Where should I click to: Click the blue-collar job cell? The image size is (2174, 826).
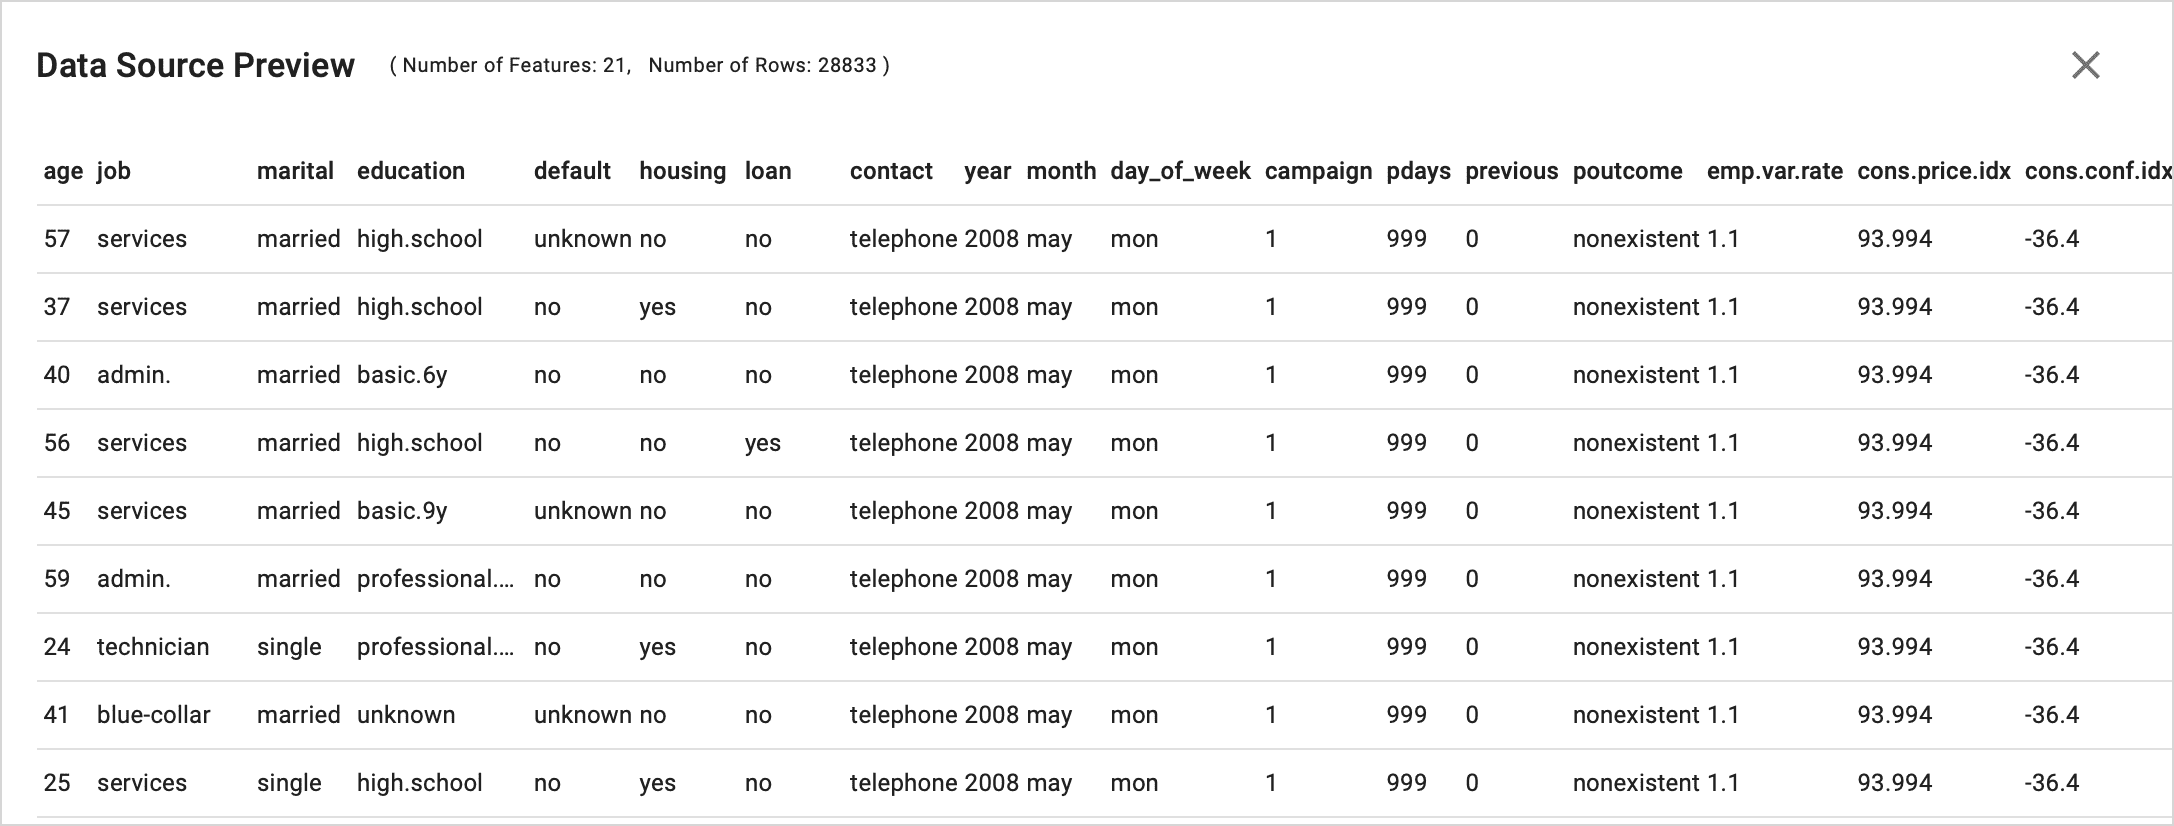(154, 715)
